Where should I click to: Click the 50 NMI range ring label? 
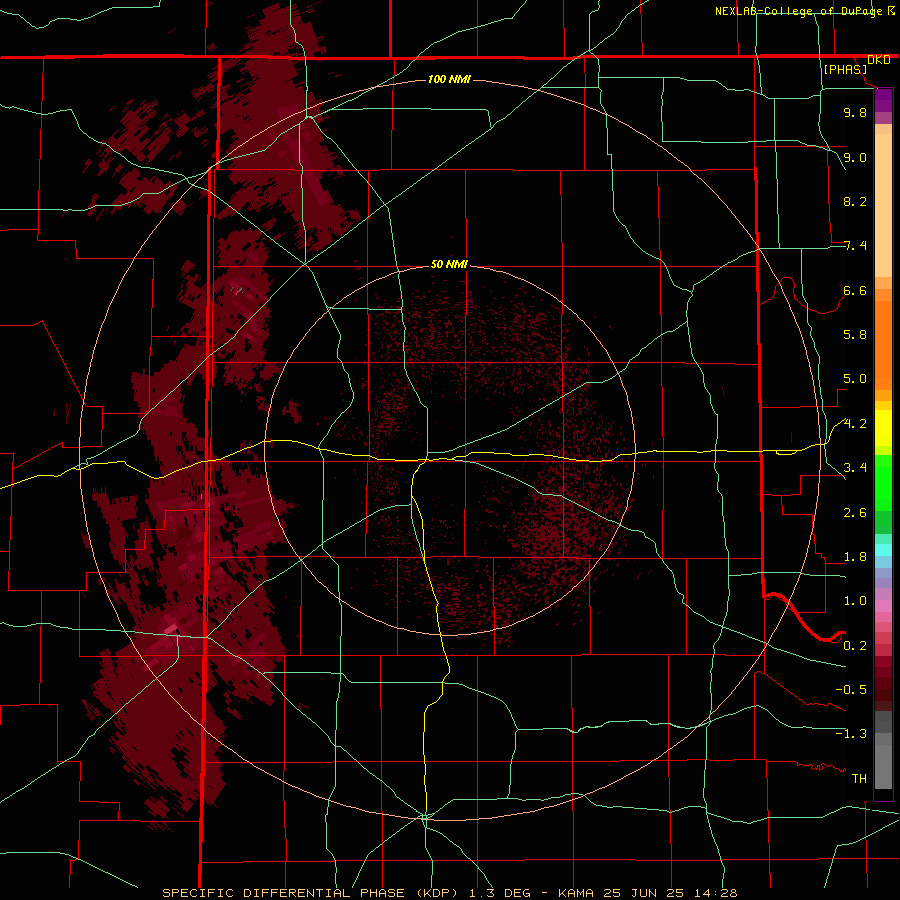[449, 265]
